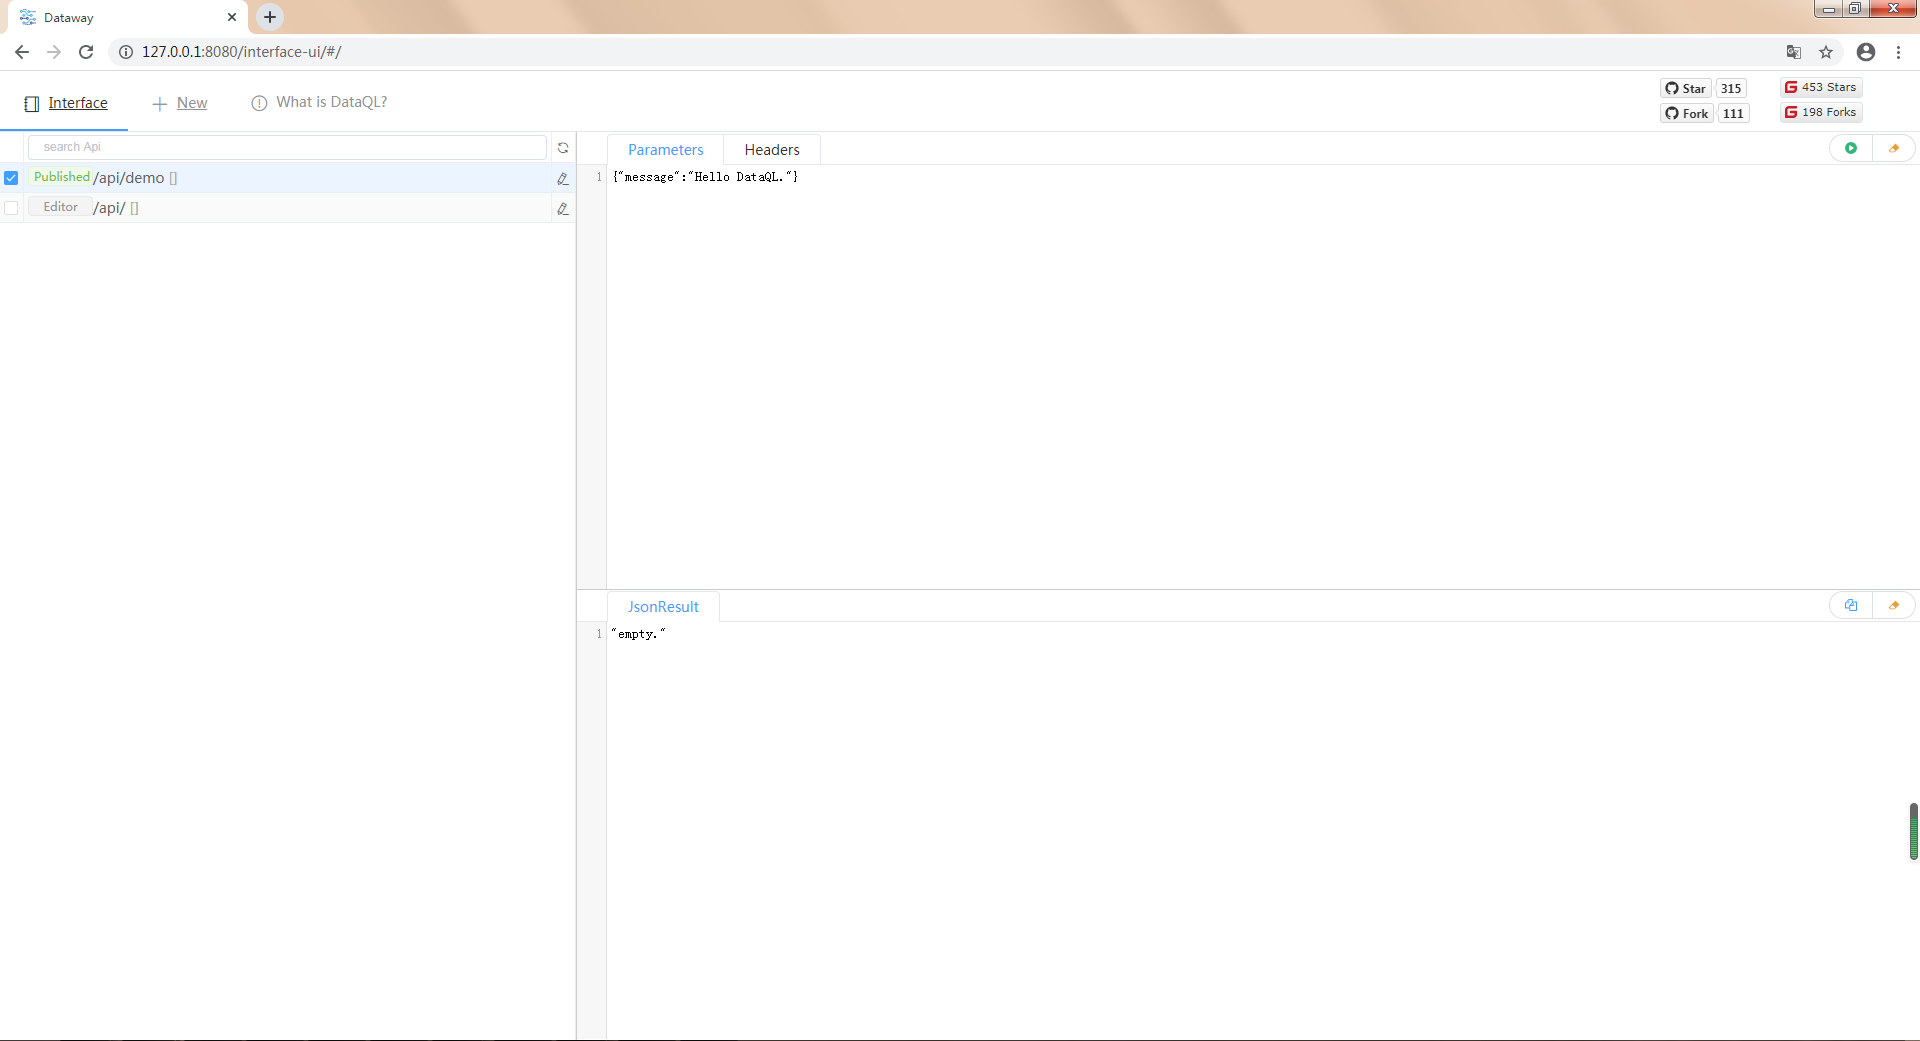Image resolution: width=1920 pixels, height=1041 pixels.
Task: Switch to the Headers tab
Action: [772, 150]
